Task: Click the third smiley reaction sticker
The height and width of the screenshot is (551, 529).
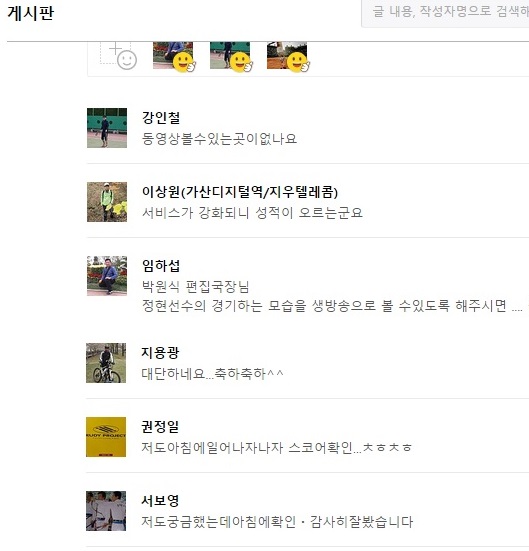Action: point(288,57)
